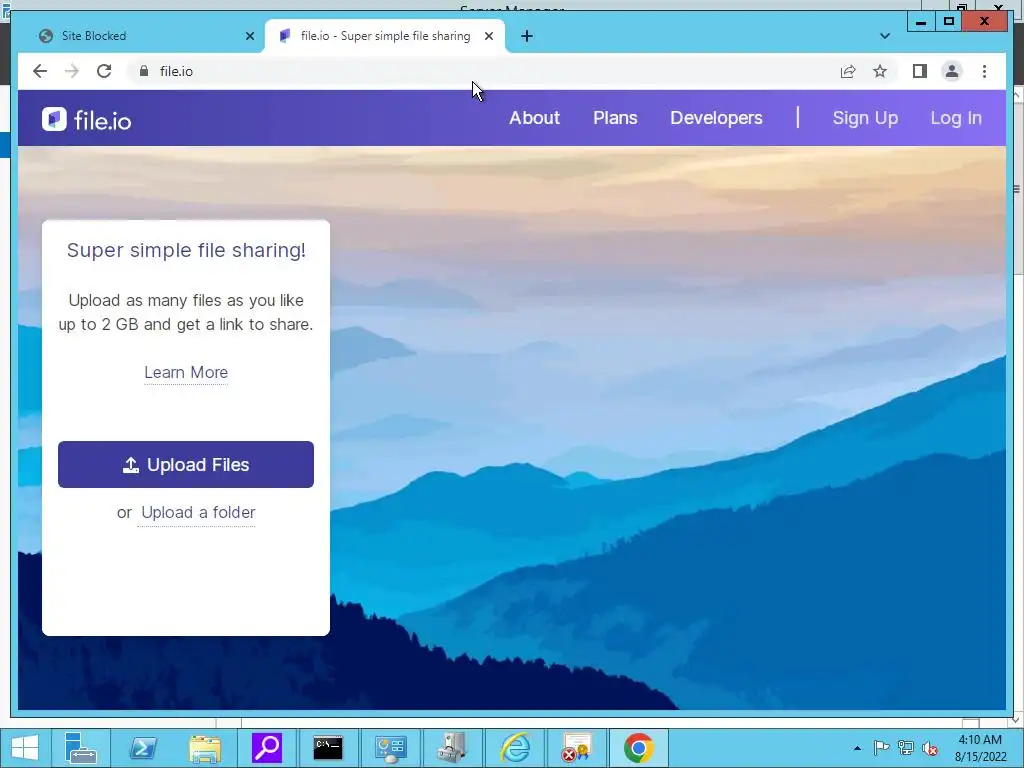1024x768 pixels.
Task: Open File Explorer from the taskbar
Action: point(204,748)
